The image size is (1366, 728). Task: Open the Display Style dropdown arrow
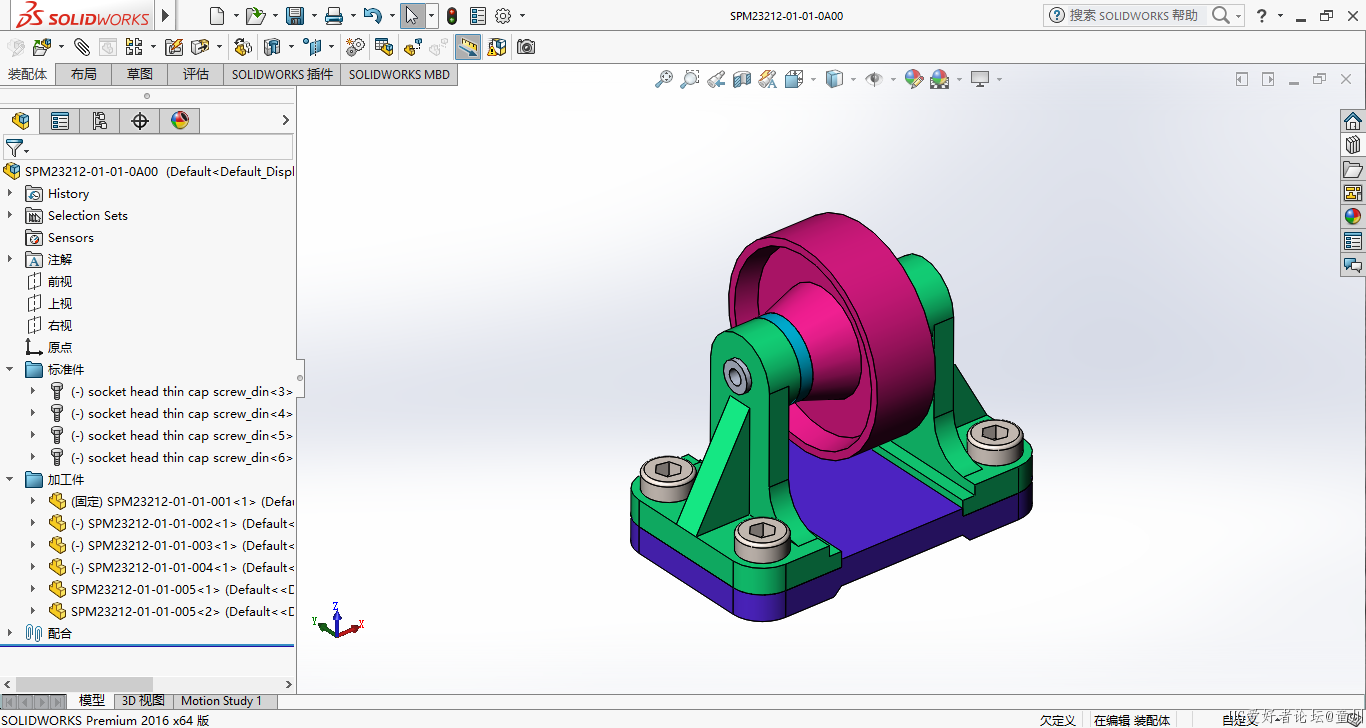853,79
